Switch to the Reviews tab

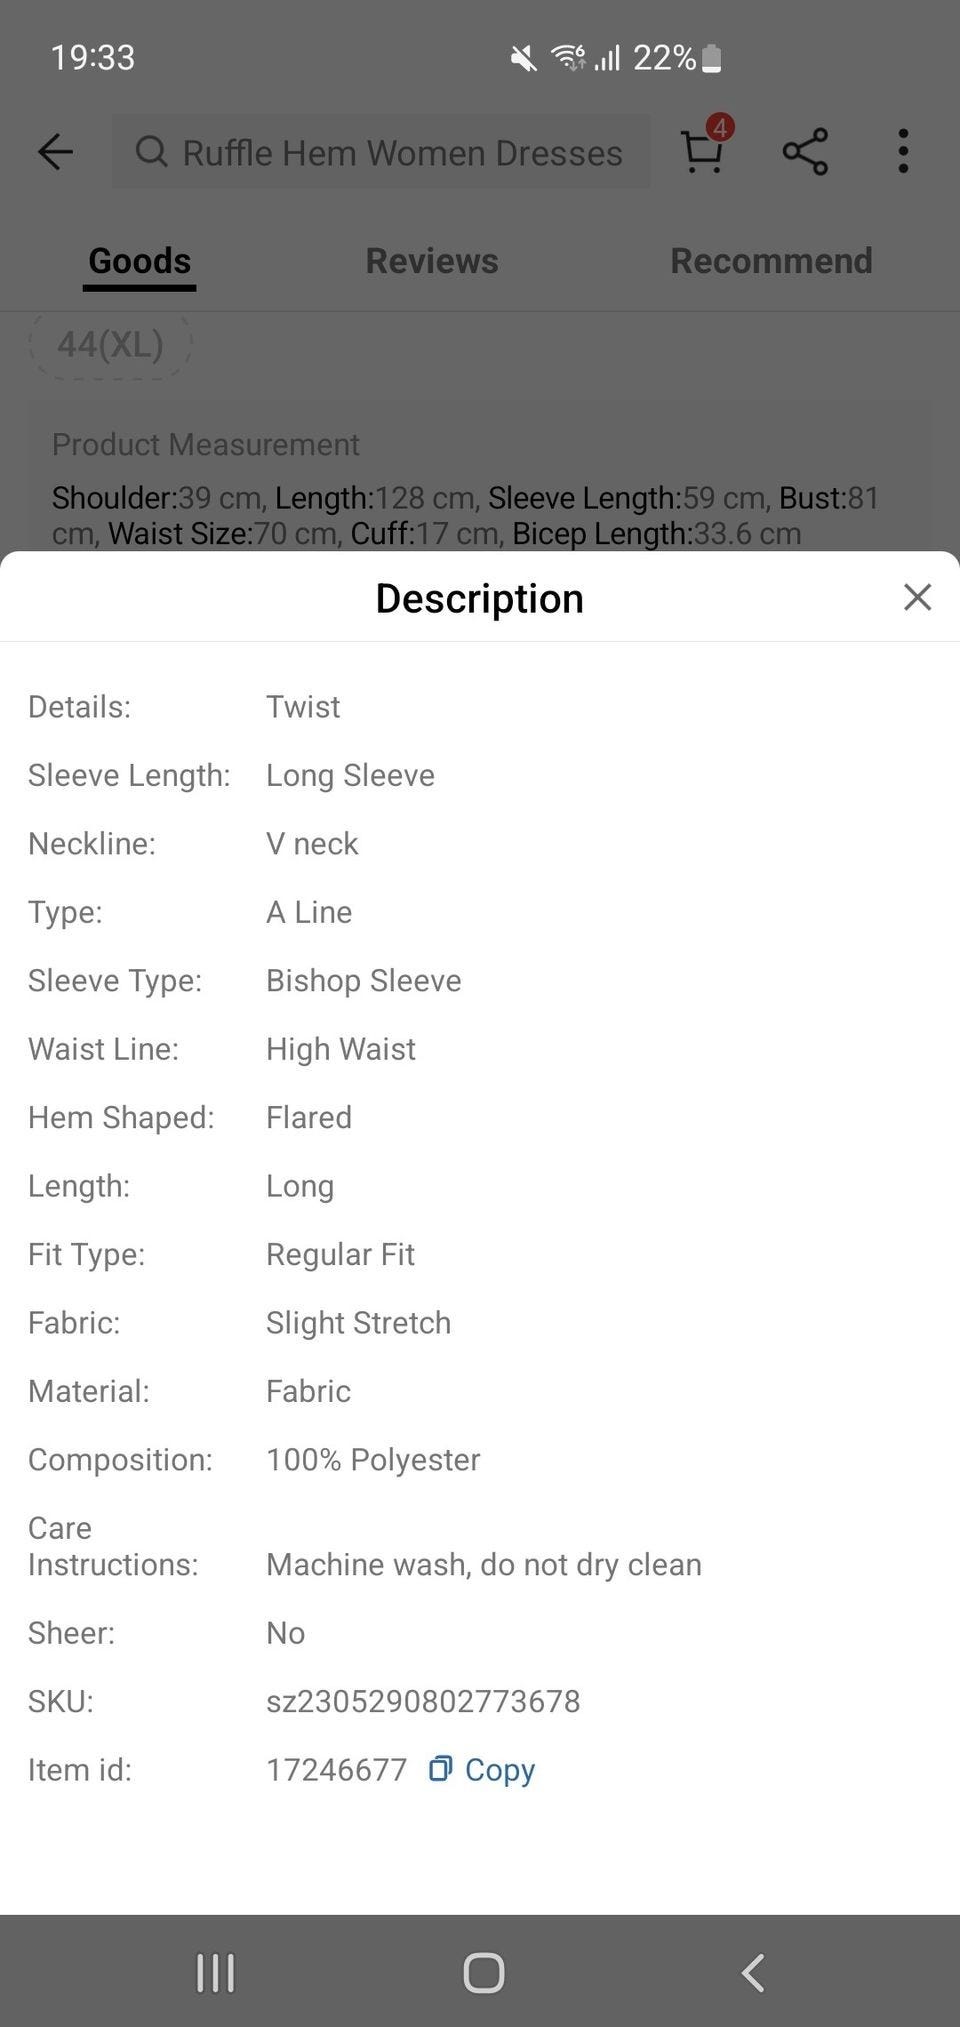(x=431, y=261)
